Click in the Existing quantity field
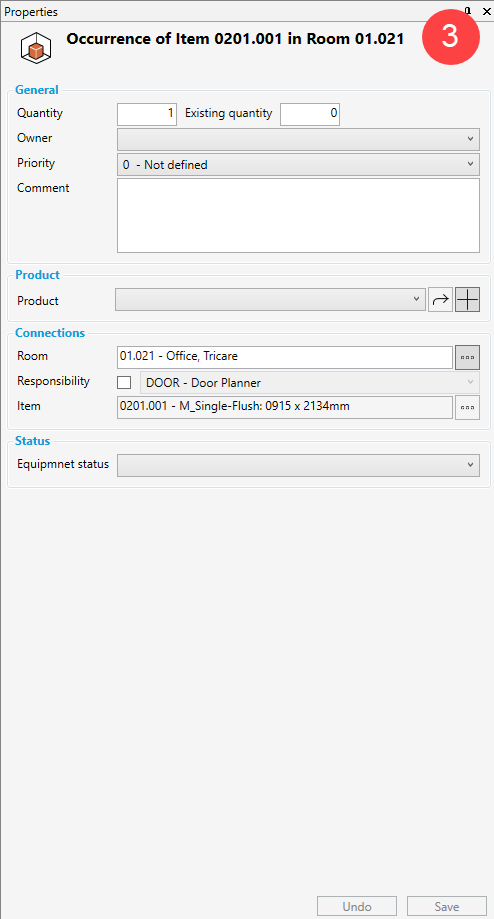Viewport: 494px width, 919px height. click(x=310, y=114)
